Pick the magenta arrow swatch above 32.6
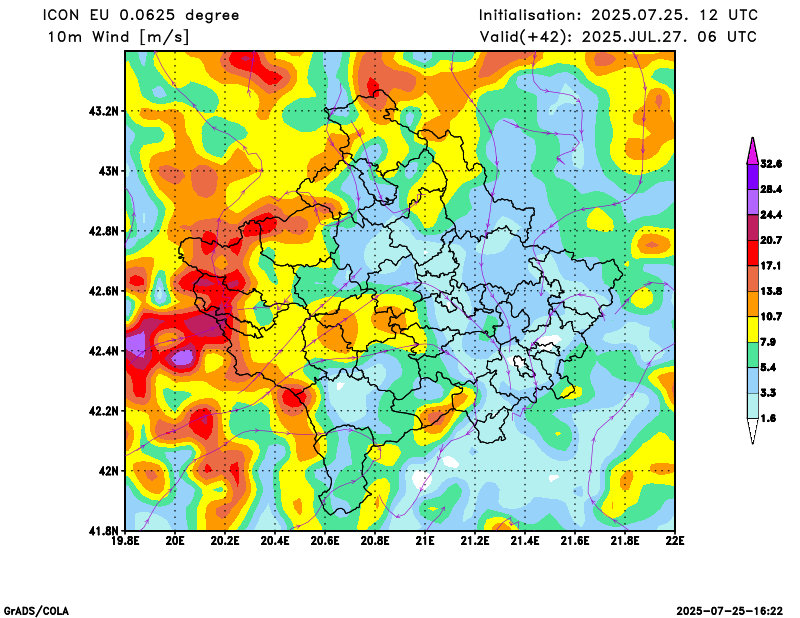The image size is (800, 618). 753,152
